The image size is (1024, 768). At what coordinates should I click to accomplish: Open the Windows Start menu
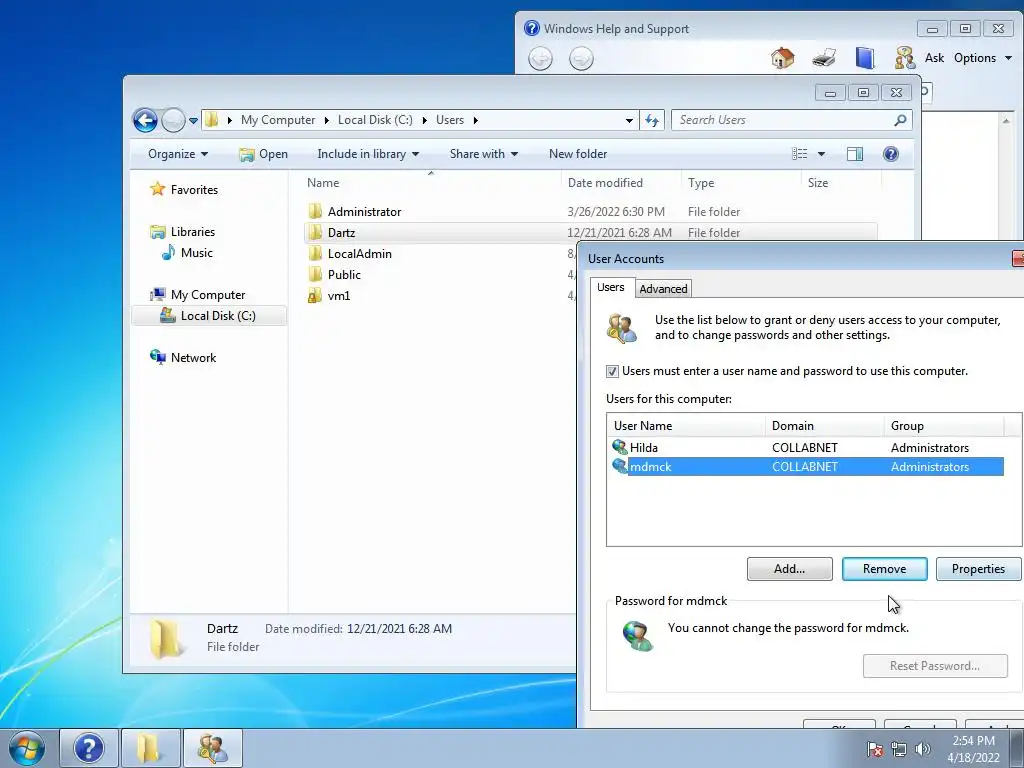(26, 748)
